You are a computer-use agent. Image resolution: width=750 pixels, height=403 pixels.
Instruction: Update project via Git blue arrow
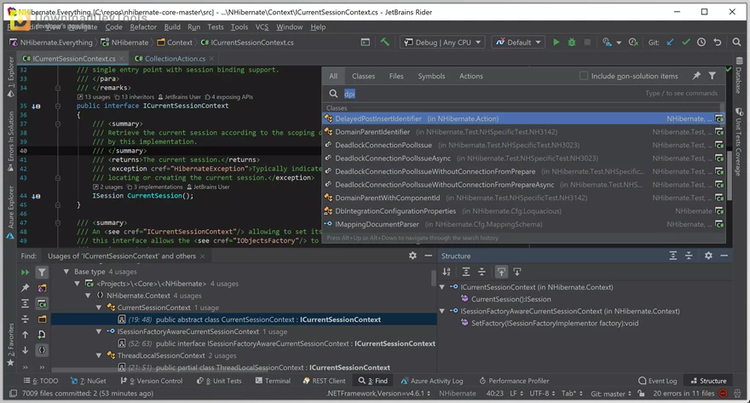tap(670, 42)
